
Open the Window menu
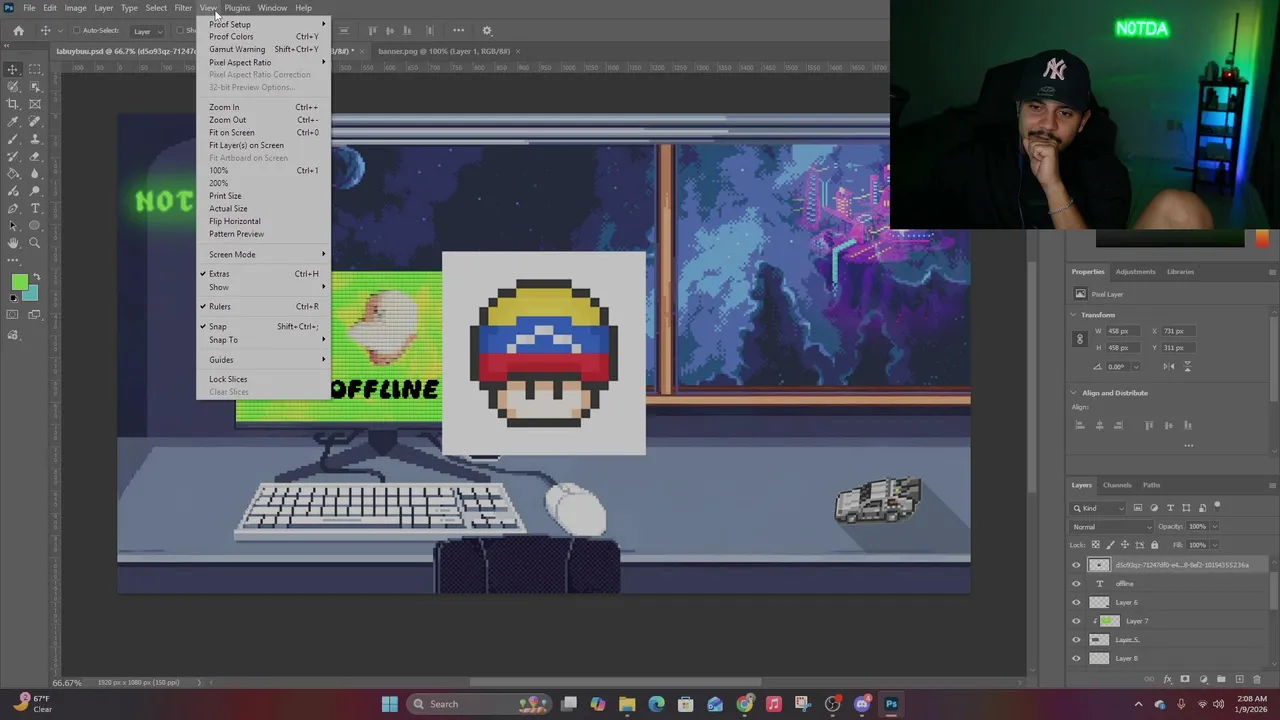point(272,8)
